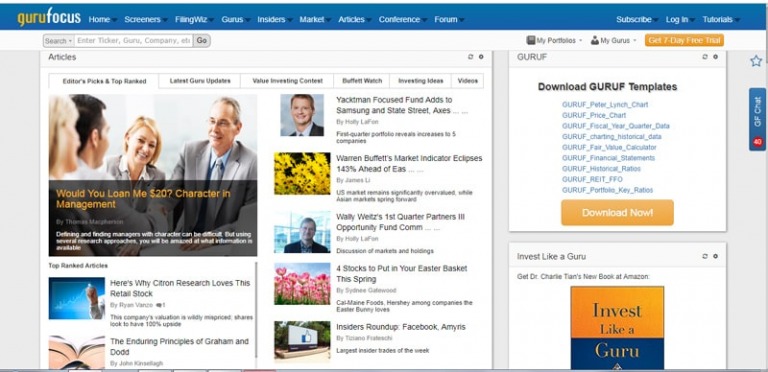
Task: Click the pink tulips article thumbnail
Action: pyautogui.click(x=302, y=284)
